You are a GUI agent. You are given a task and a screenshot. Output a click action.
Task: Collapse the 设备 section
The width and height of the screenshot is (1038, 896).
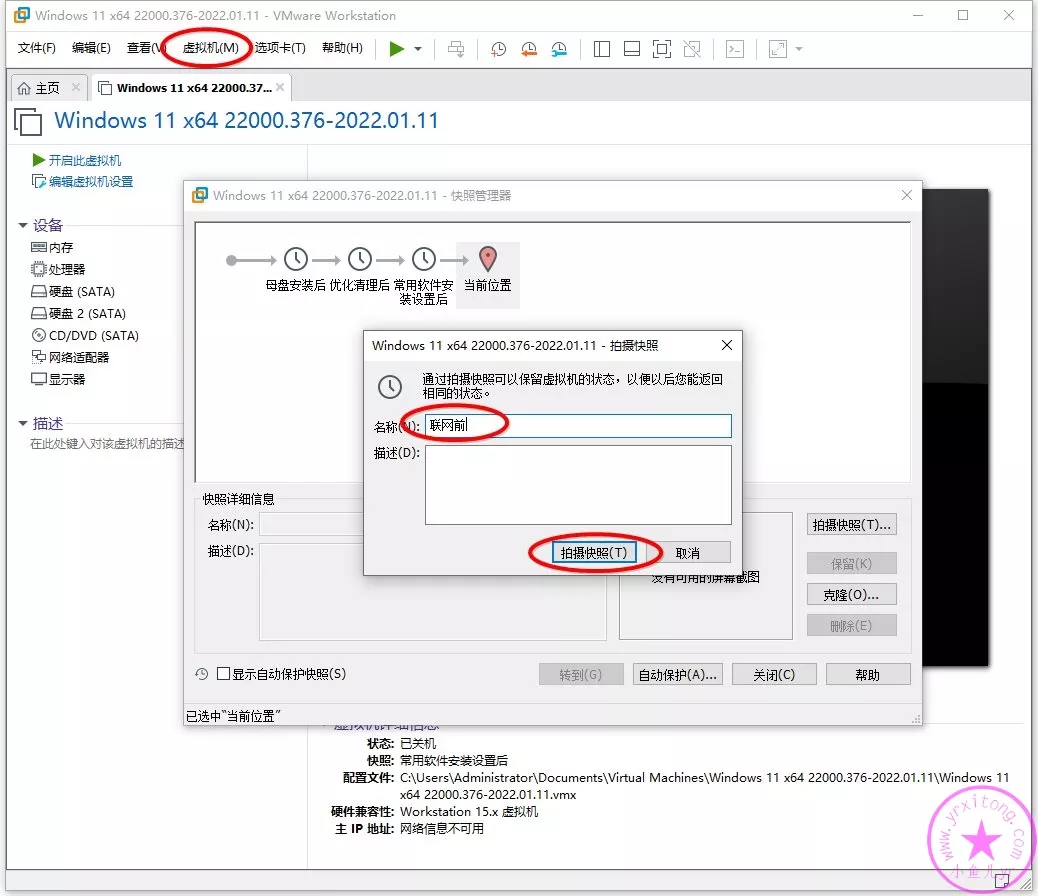tap(23, 225)
